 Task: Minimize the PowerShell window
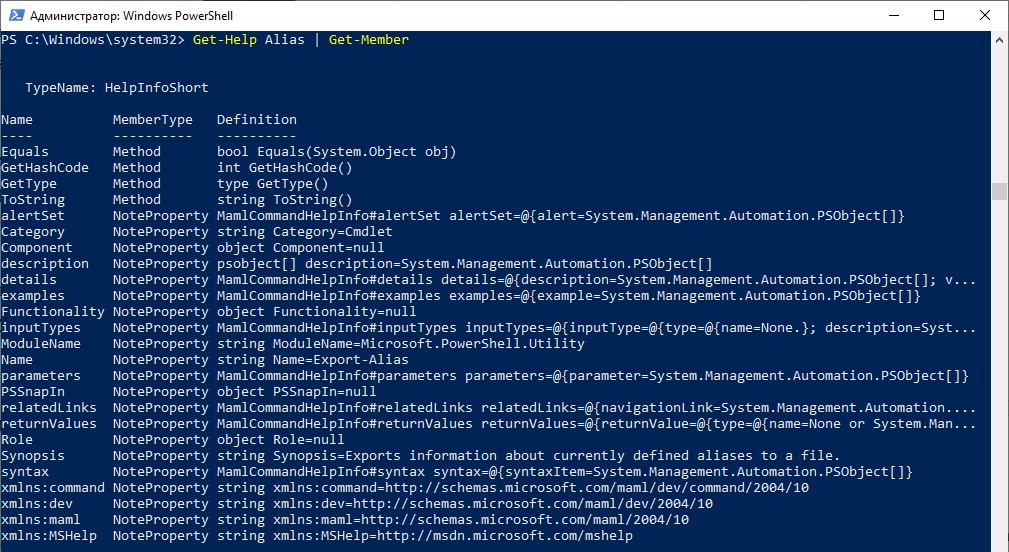point(894,15)
